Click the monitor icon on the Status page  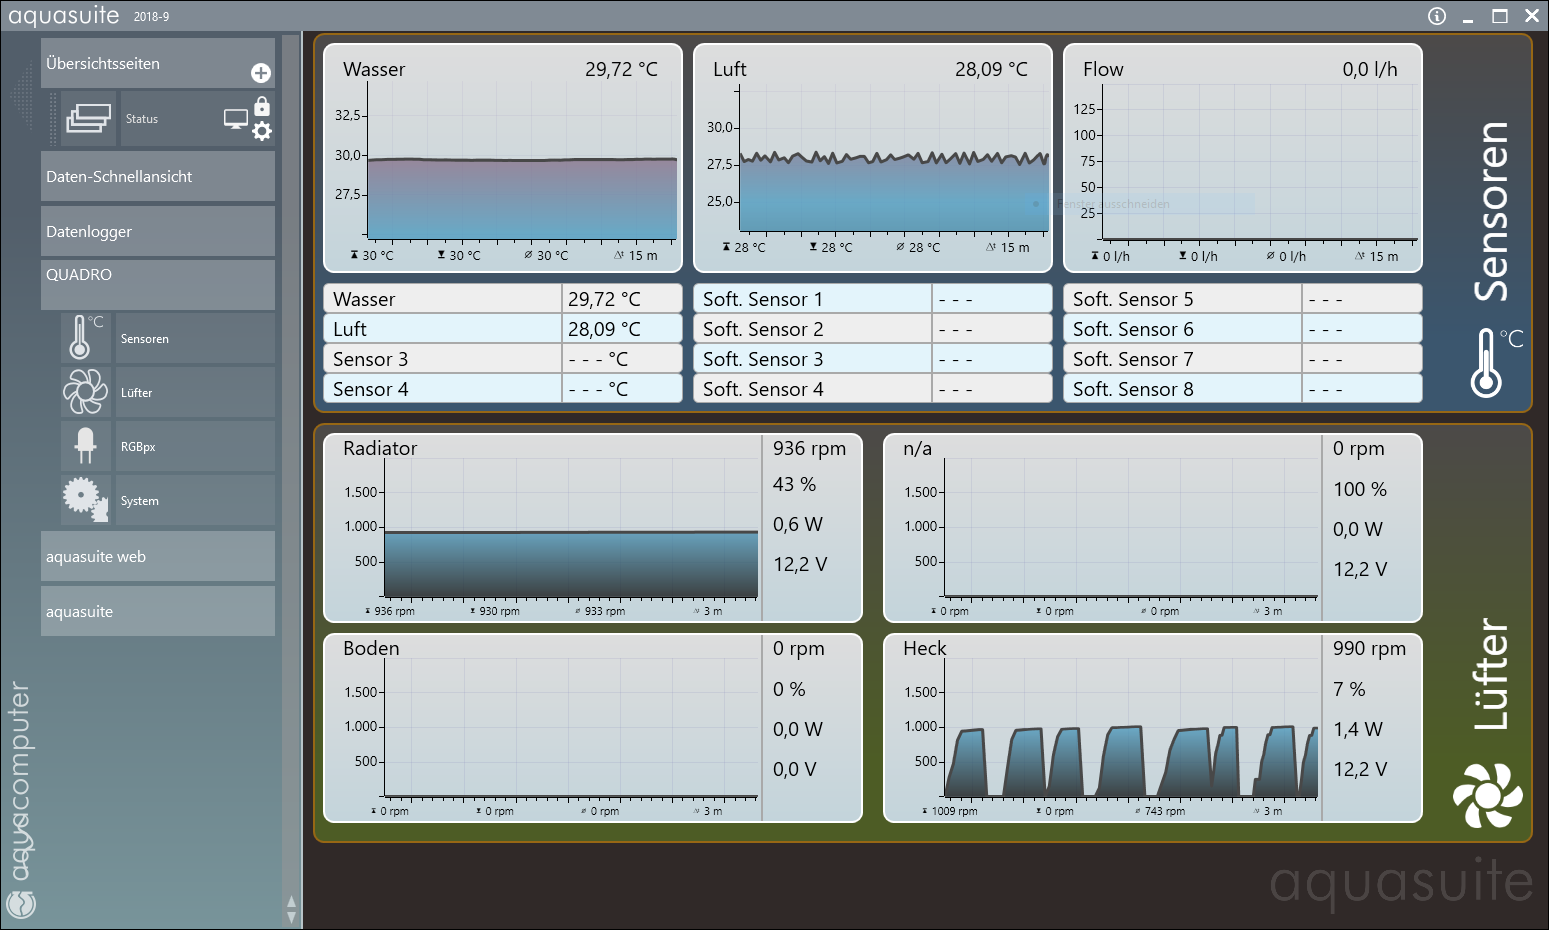(x=236, y=119)
